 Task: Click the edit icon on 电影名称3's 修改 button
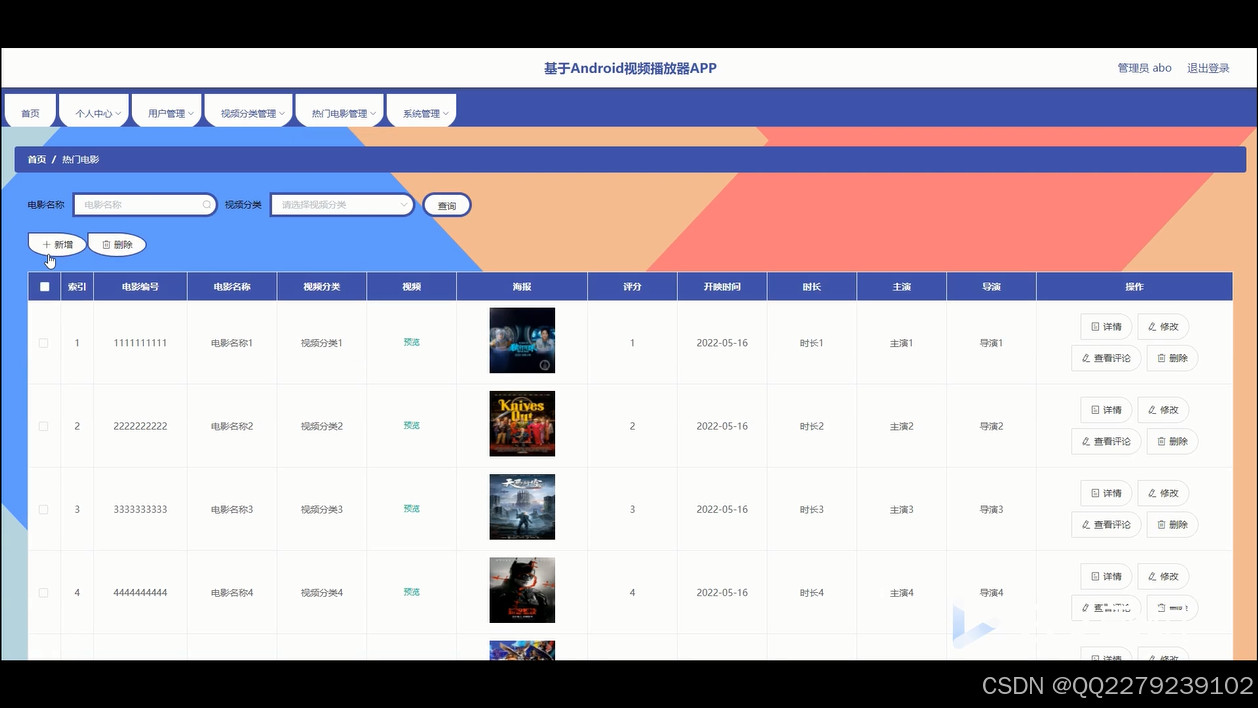pos(1151,492)
